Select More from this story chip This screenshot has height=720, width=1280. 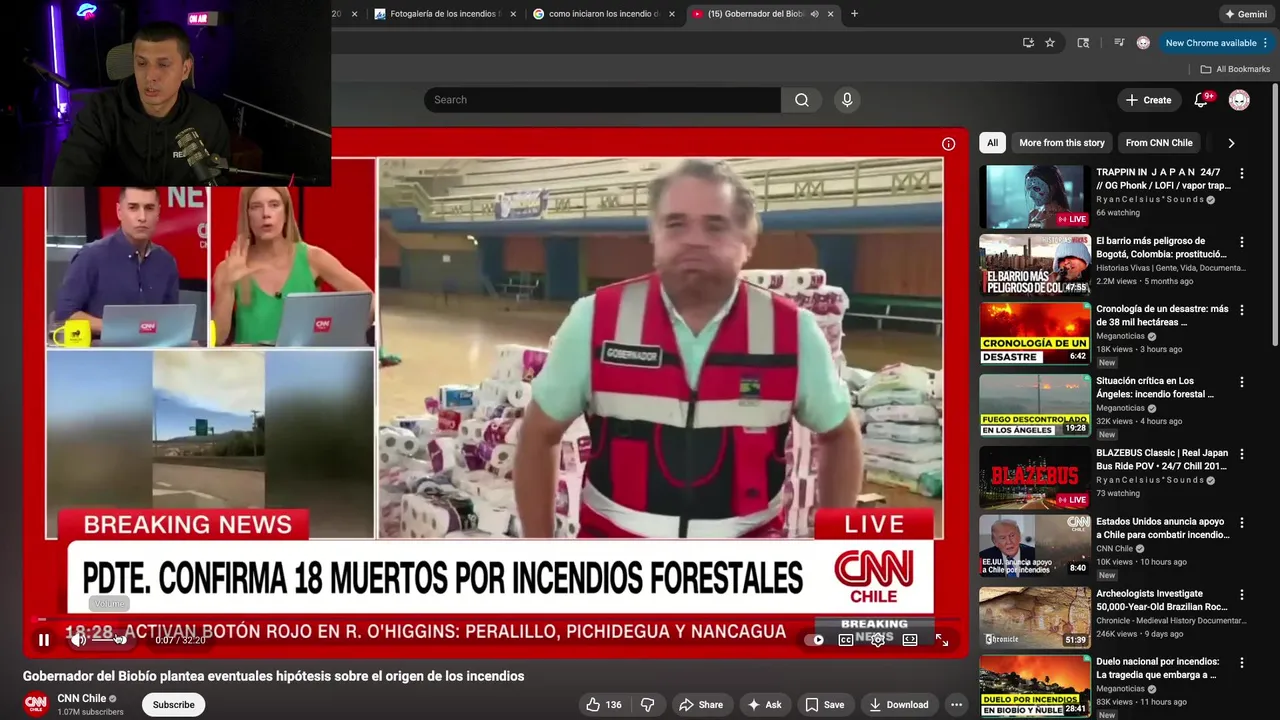coord(1062,143)
